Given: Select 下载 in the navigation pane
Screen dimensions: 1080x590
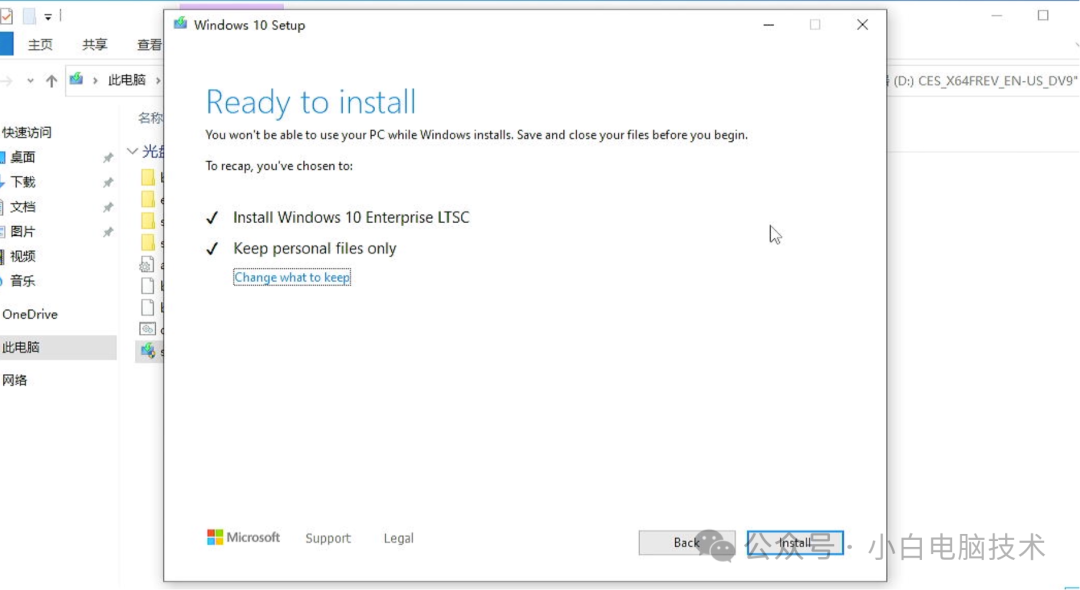Looking at the screenshot, I should click(23, 182).
